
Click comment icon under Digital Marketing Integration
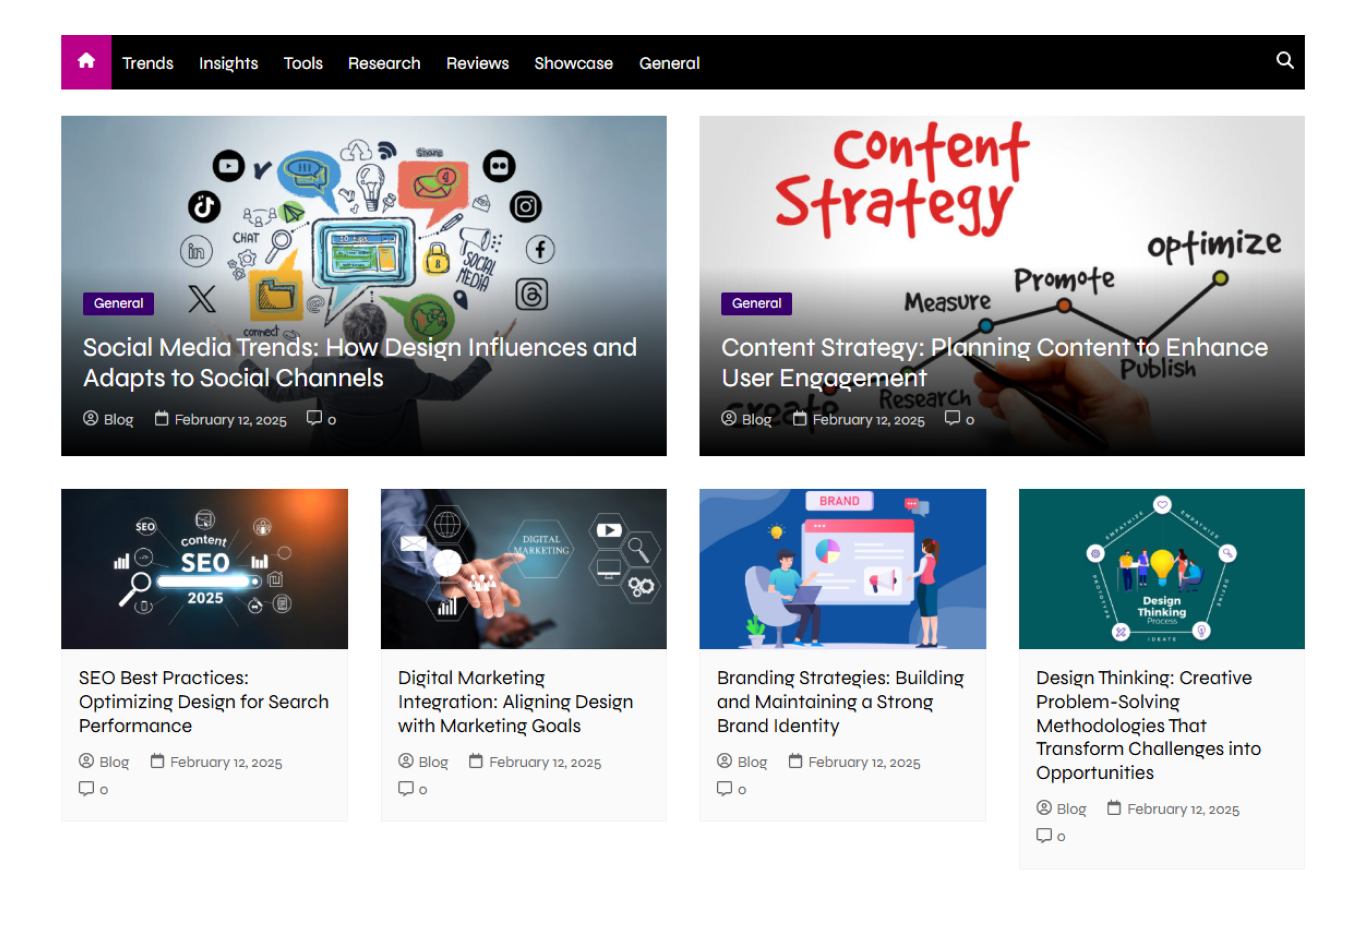pyautogui.click(x=405, y=788)
